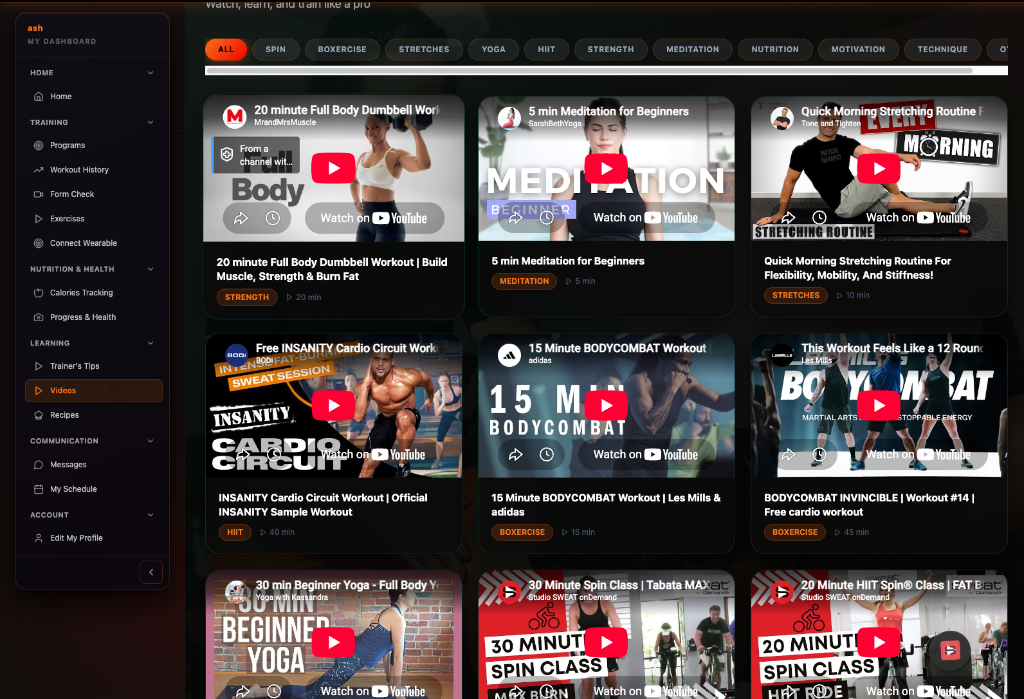Select Videos in the sidebar
This screenshot has width=1024, height=699.
pyautogui.click(x=93, y=391)
